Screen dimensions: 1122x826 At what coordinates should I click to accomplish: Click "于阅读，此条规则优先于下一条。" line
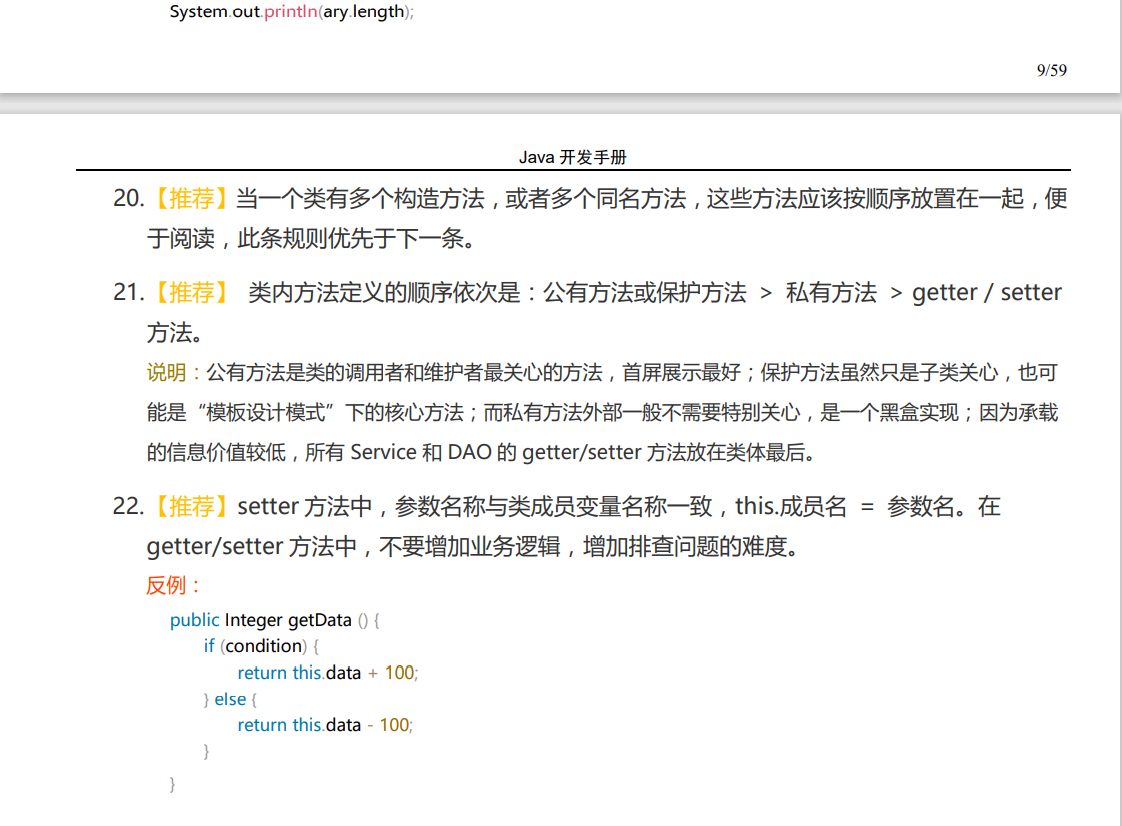pos(312,238)
